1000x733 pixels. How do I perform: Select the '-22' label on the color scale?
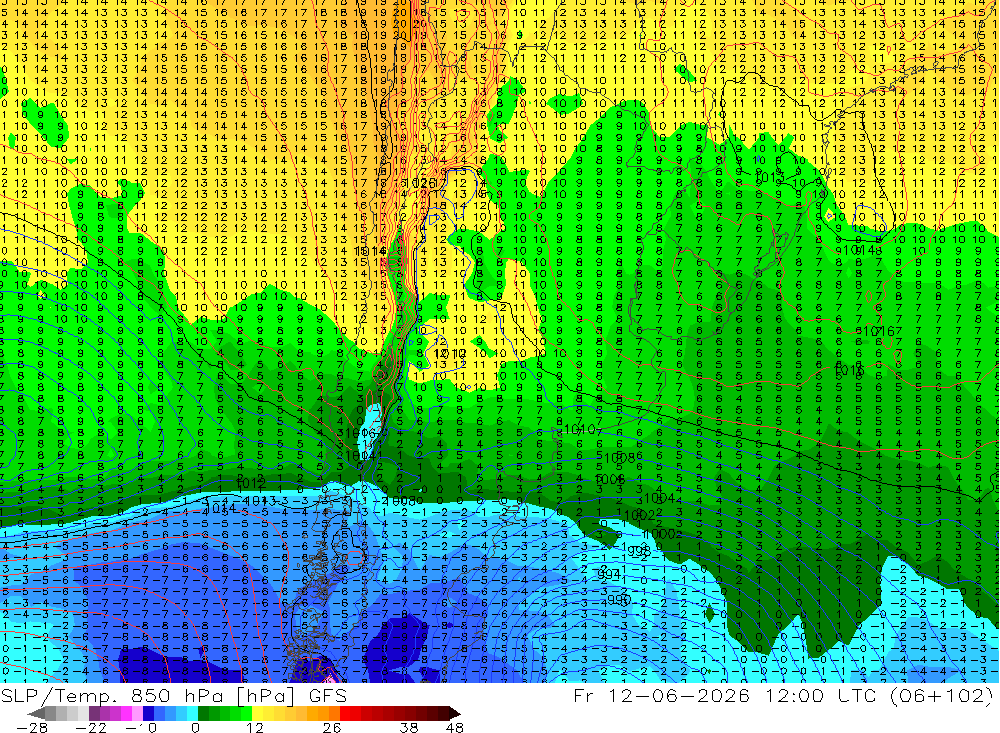91,727
